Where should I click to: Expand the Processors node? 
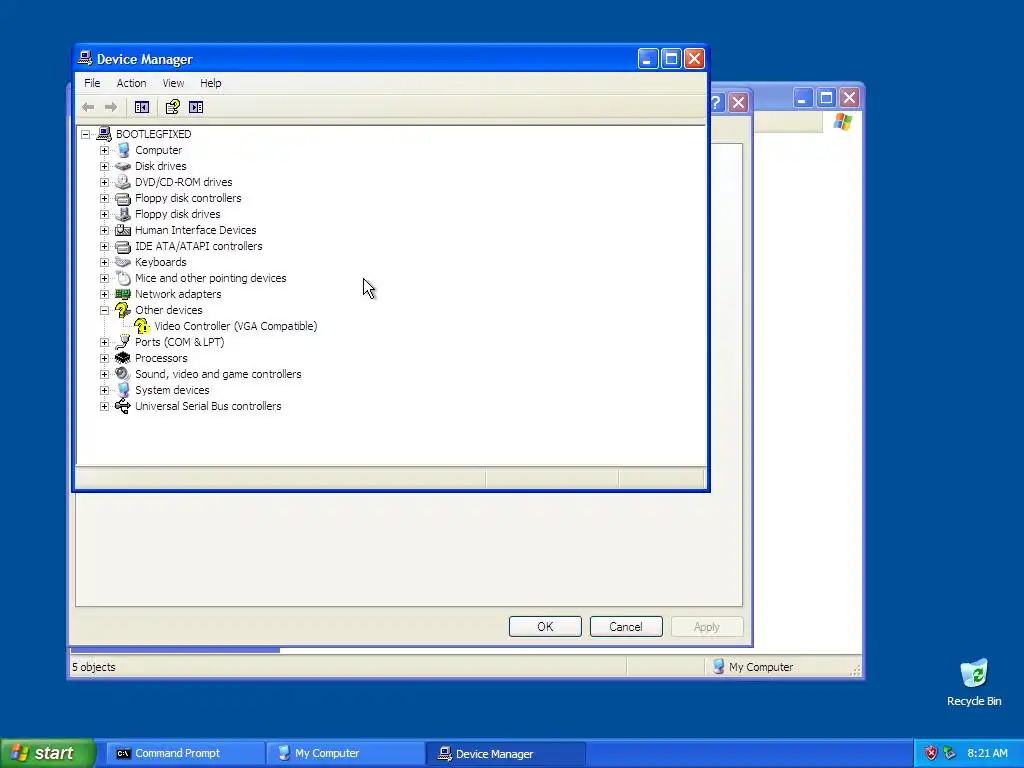[x=104, y=358]
